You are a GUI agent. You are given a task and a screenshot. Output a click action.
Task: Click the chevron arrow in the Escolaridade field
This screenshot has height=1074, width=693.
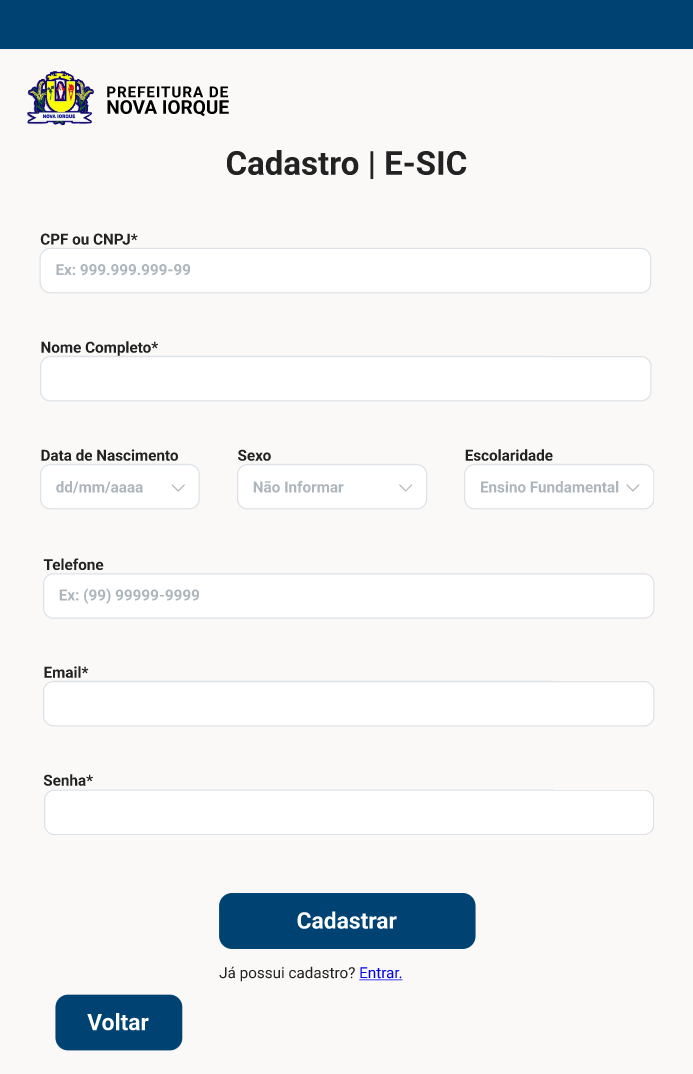click(x=633, y=488)
